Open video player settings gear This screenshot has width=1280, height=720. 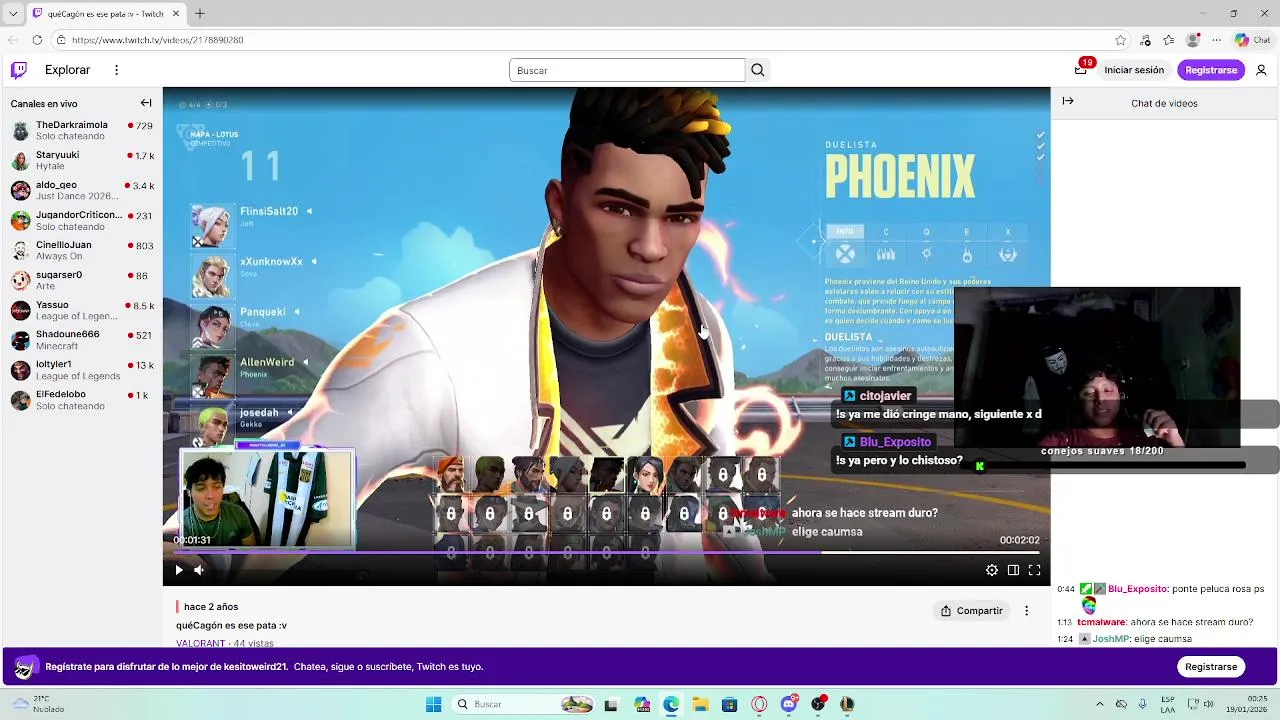[x=992, y=570]
